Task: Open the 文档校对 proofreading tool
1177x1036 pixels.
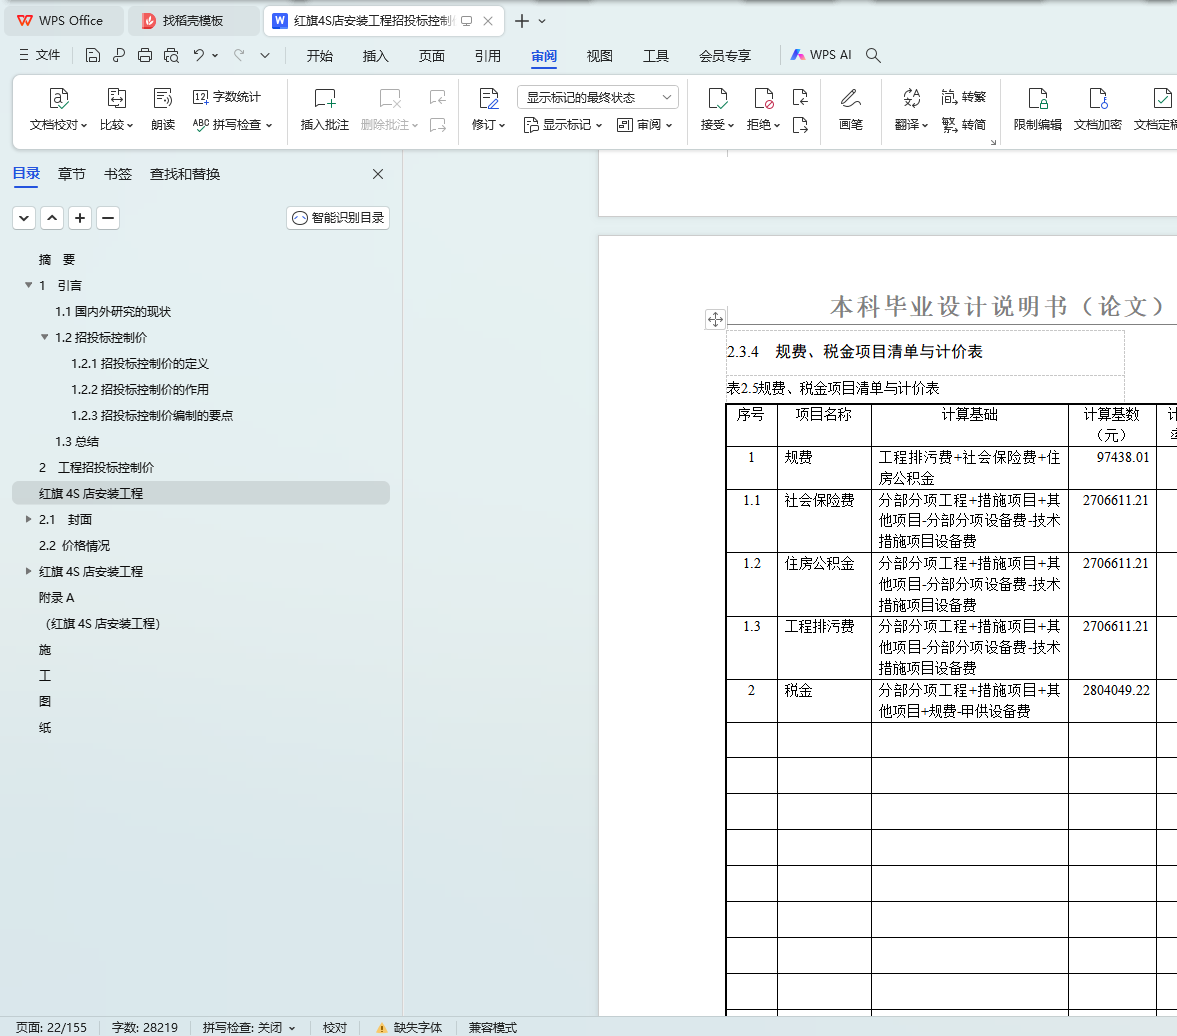Action: 59,110
